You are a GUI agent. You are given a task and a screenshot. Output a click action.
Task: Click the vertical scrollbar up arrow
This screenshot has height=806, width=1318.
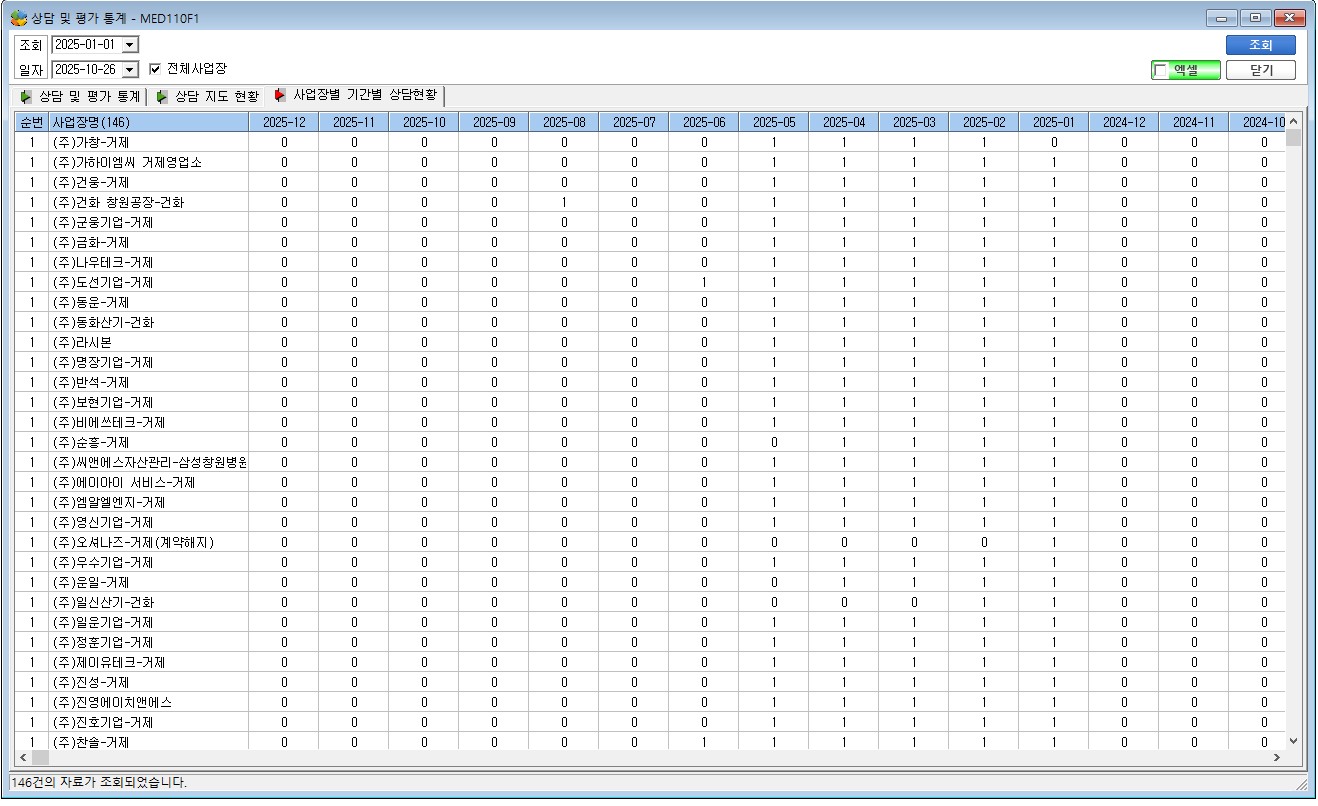click(1293, 122)
